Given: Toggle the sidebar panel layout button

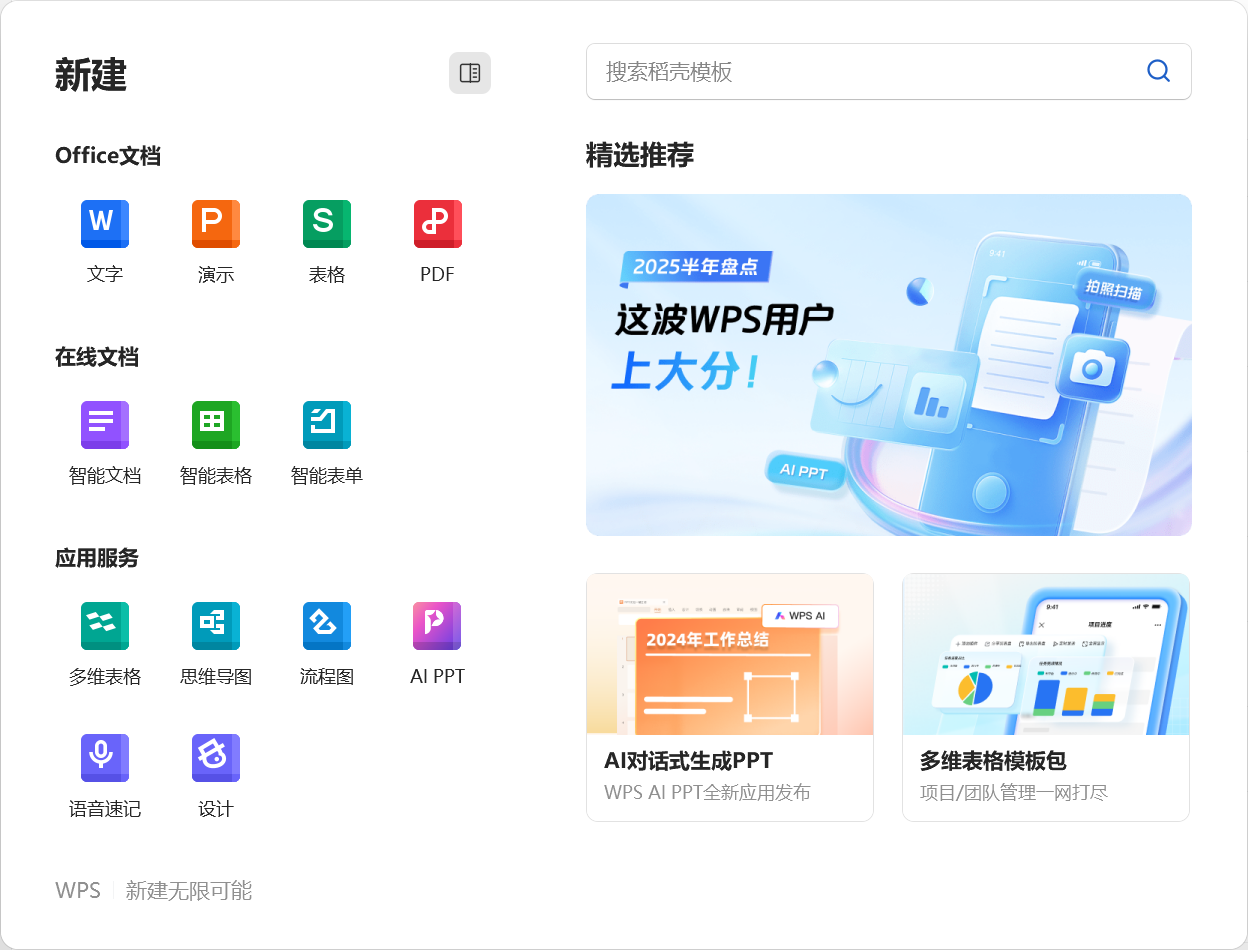Looking at the screenshot, I should click(470, 73).
